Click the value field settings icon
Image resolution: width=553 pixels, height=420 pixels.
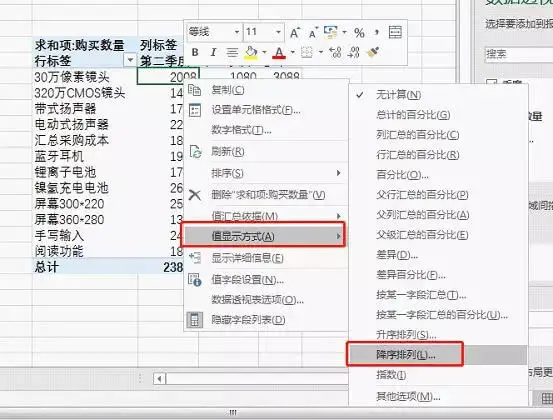pyautogui.click(x=195, y=279)
